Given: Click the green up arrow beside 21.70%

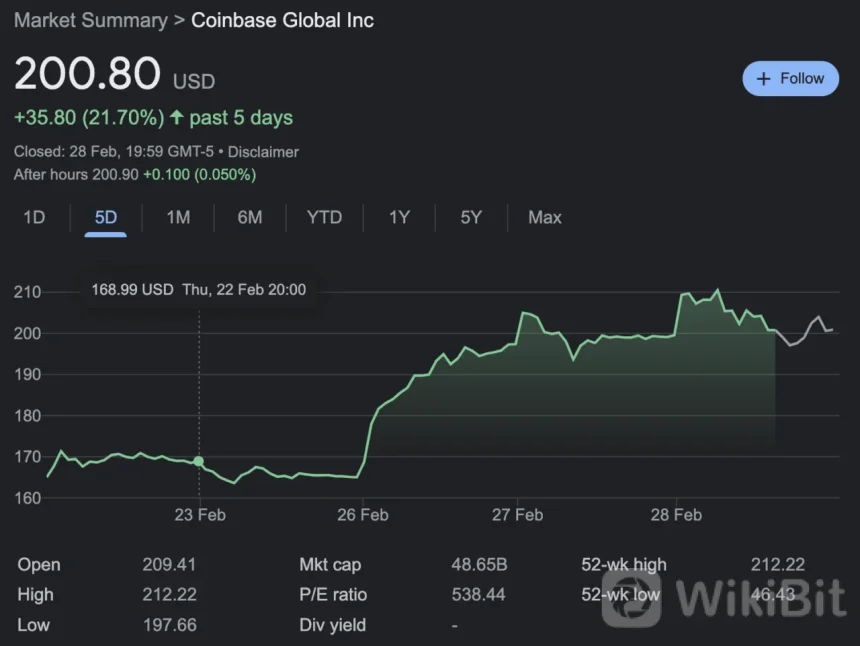Looking at the screenshot, I should [x=177, y=118].
